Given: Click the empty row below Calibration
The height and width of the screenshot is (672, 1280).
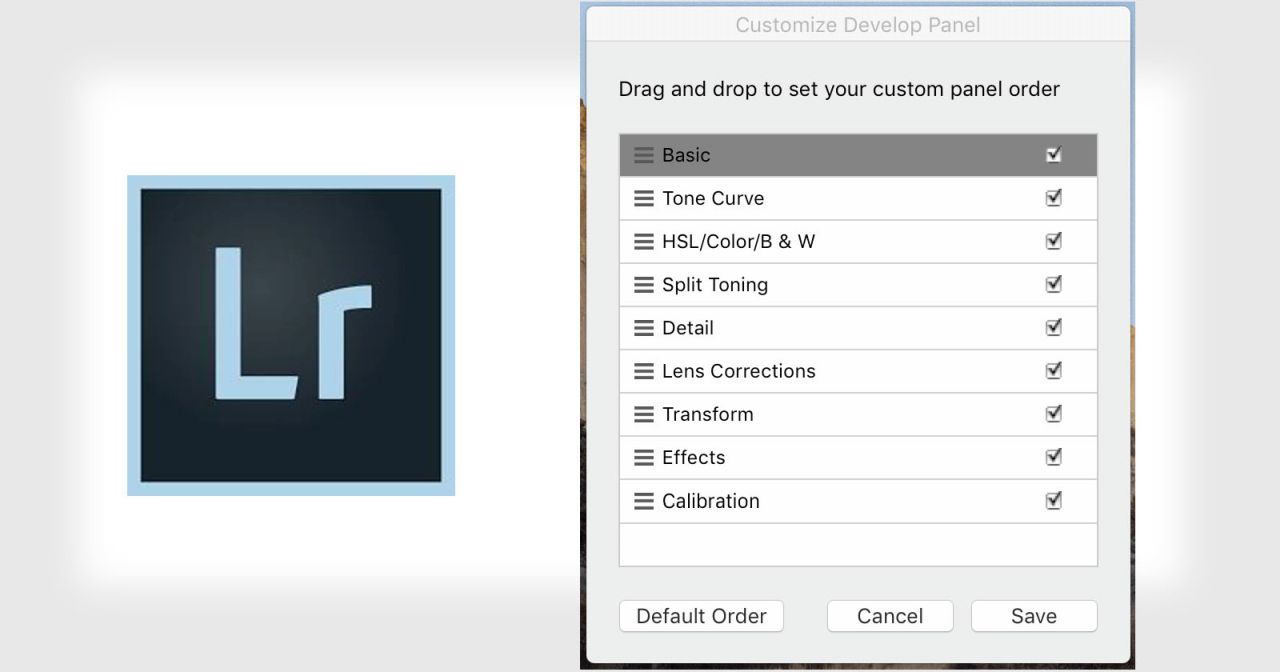Looking at the screenshot, I should pyautogui.click(x=858, y=545).
